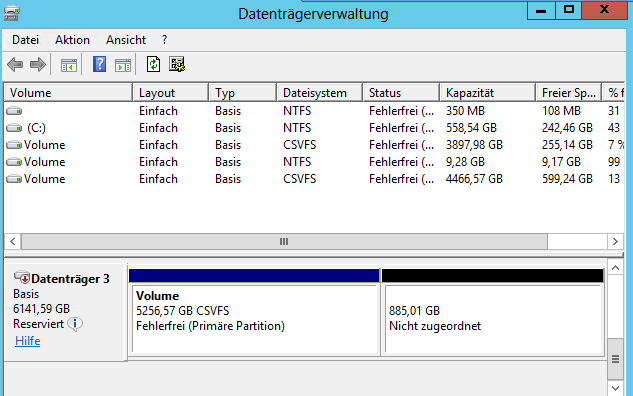
Task: Click the black unallocated space color bar
Action: [x=493, y=275]
